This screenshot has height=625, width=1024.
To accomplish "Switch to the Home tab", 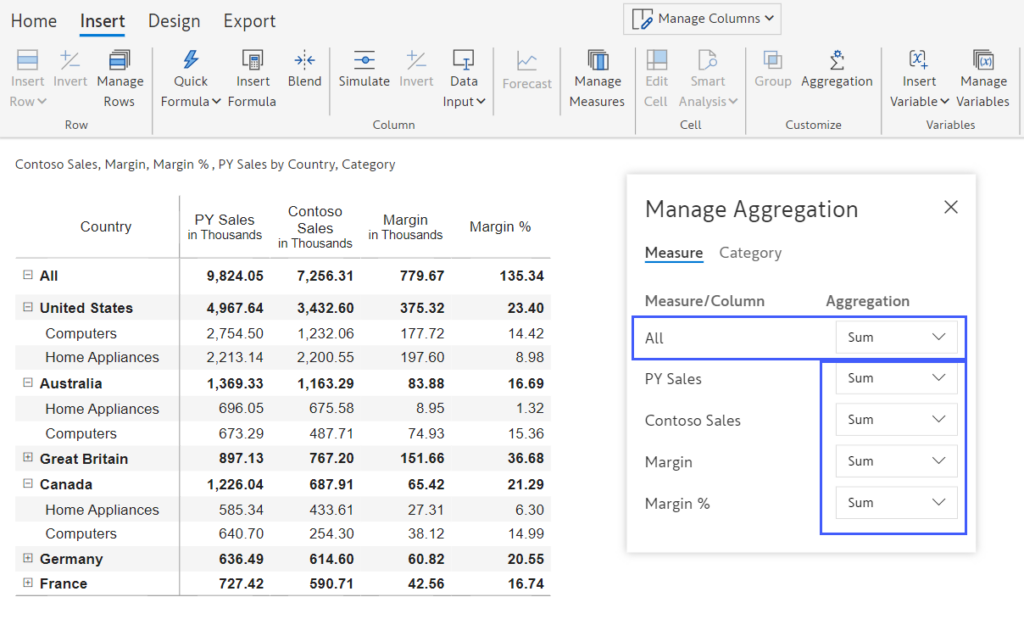I will (x=34, y=21).
